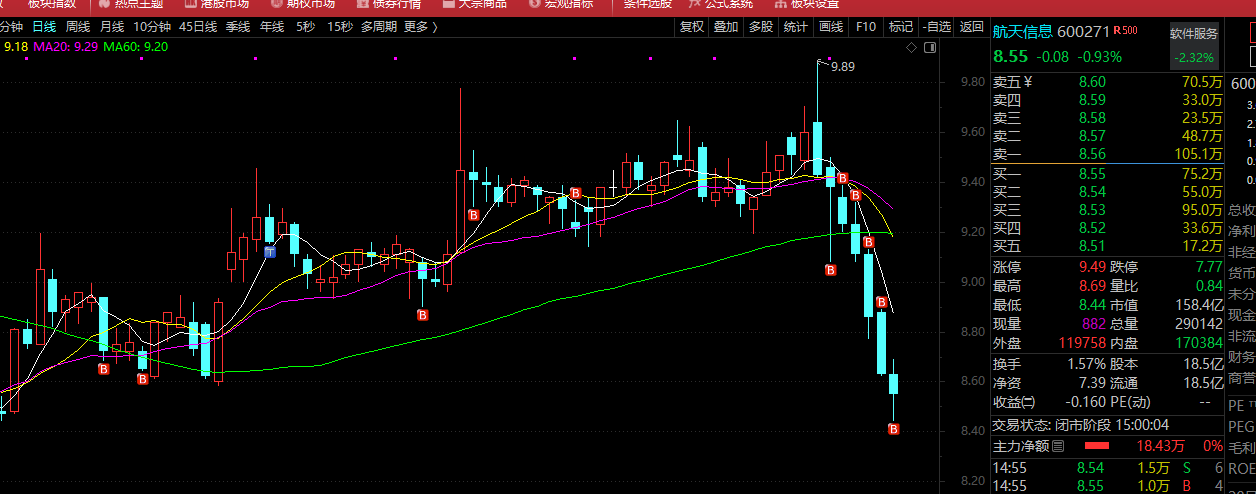Open the 大宗商品 menu

click(482, 3)
